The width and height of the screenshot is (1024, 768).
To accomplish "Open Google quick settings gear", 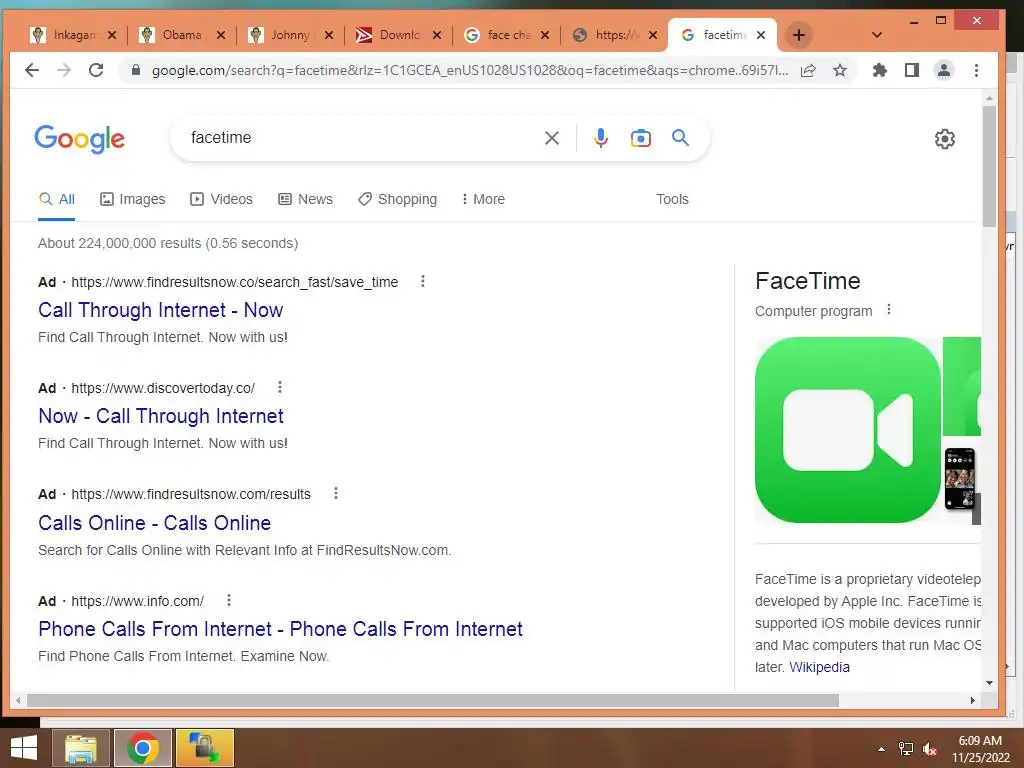I will point(944,138).
